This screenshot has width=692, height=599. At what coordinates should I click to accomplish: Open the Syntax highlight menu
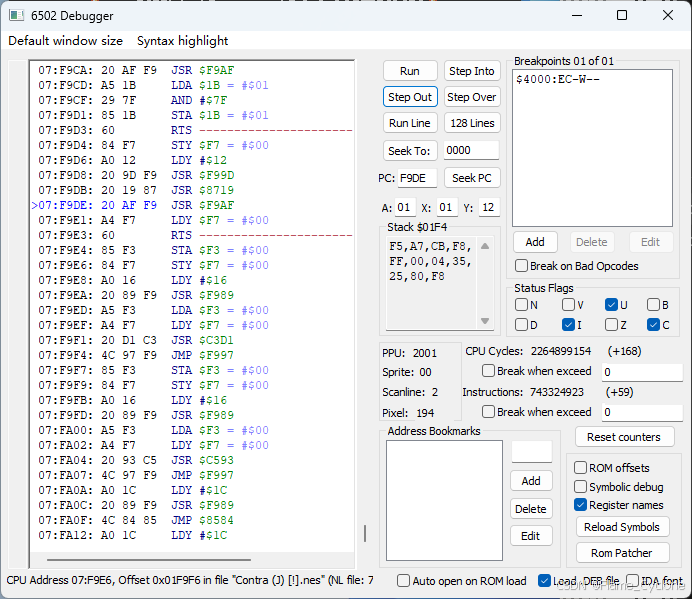pyautogui.click(x=182, y=41)
